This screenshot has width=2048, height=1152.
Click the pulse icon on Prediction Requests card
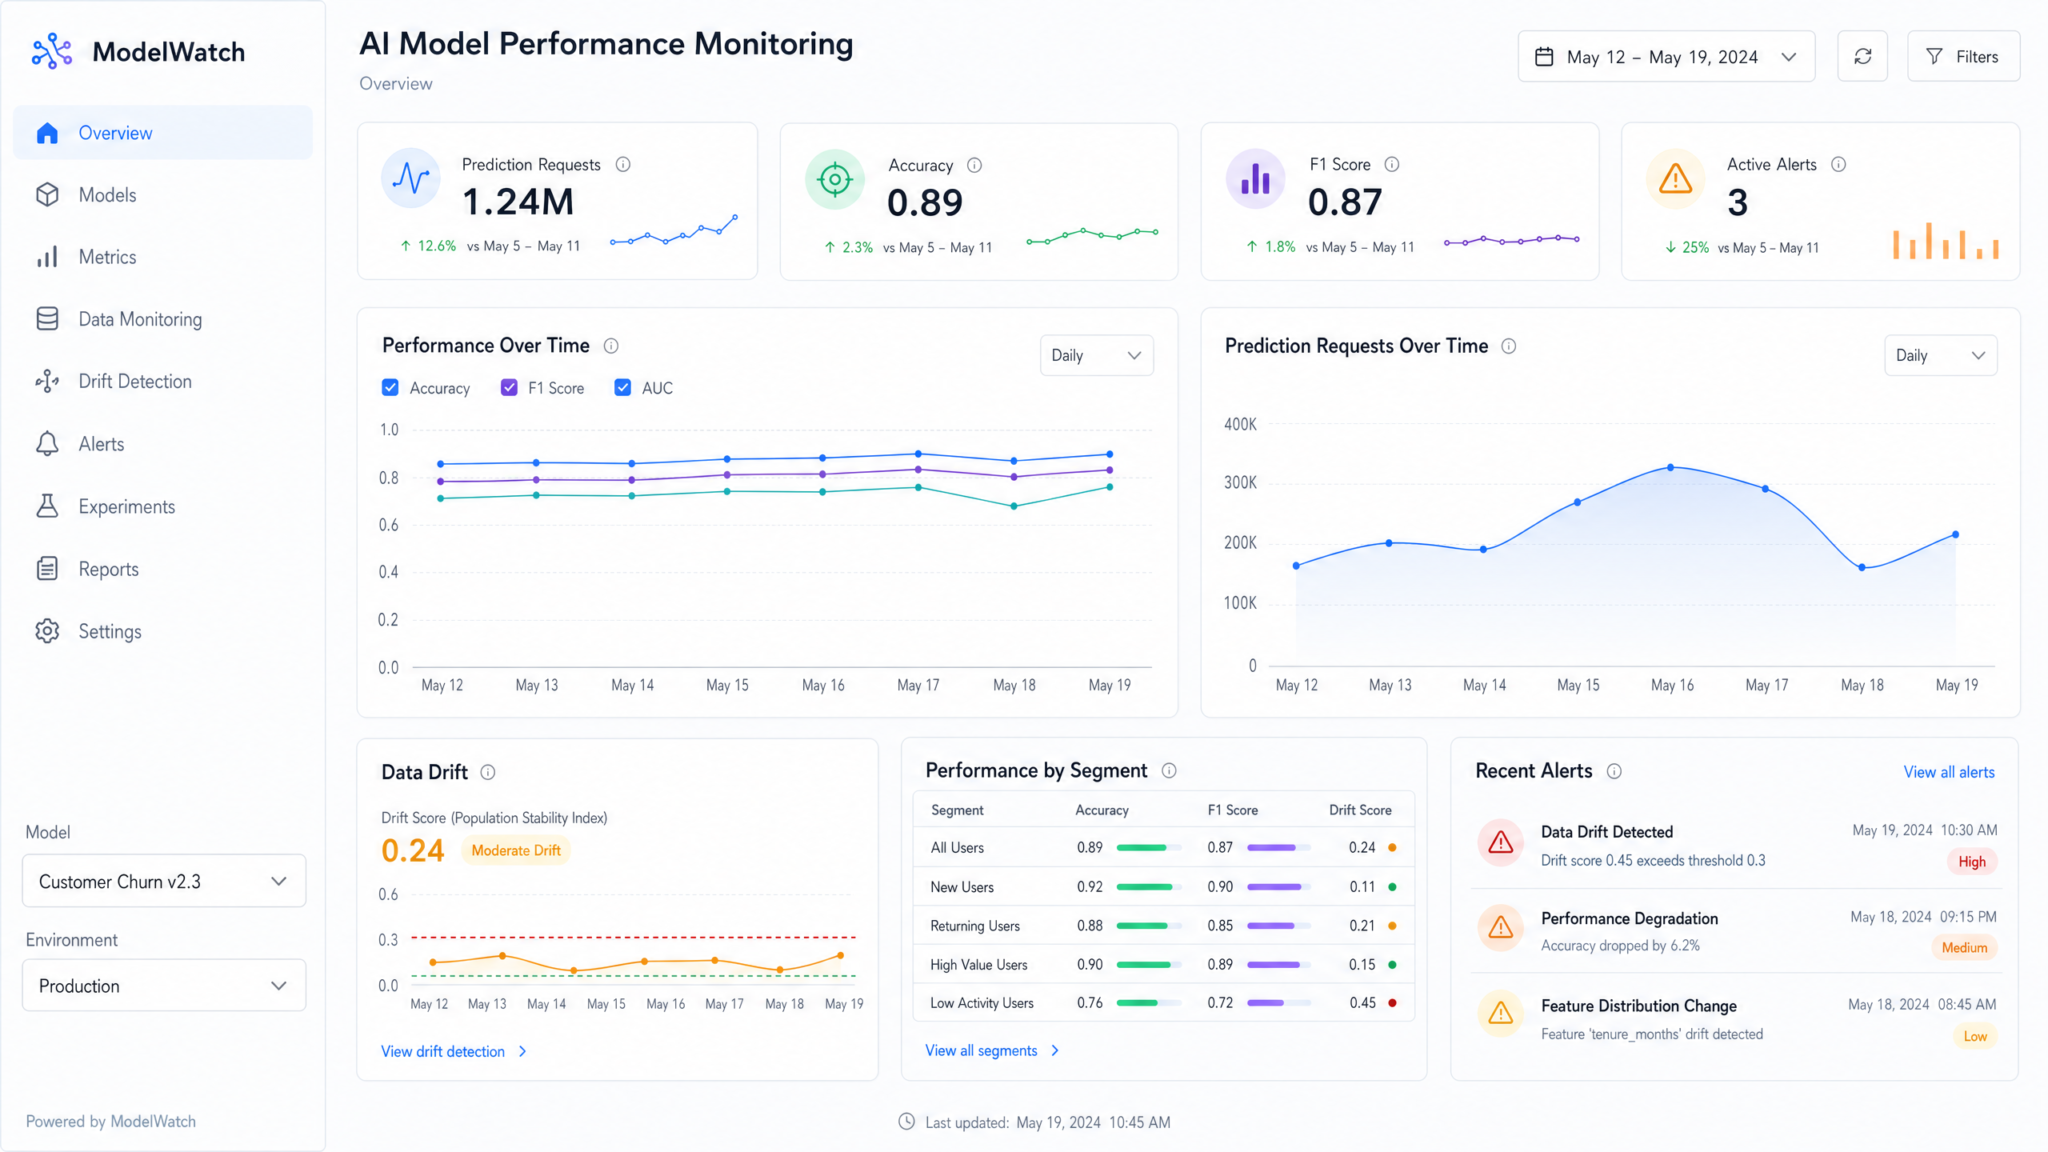tap(411, 178)
